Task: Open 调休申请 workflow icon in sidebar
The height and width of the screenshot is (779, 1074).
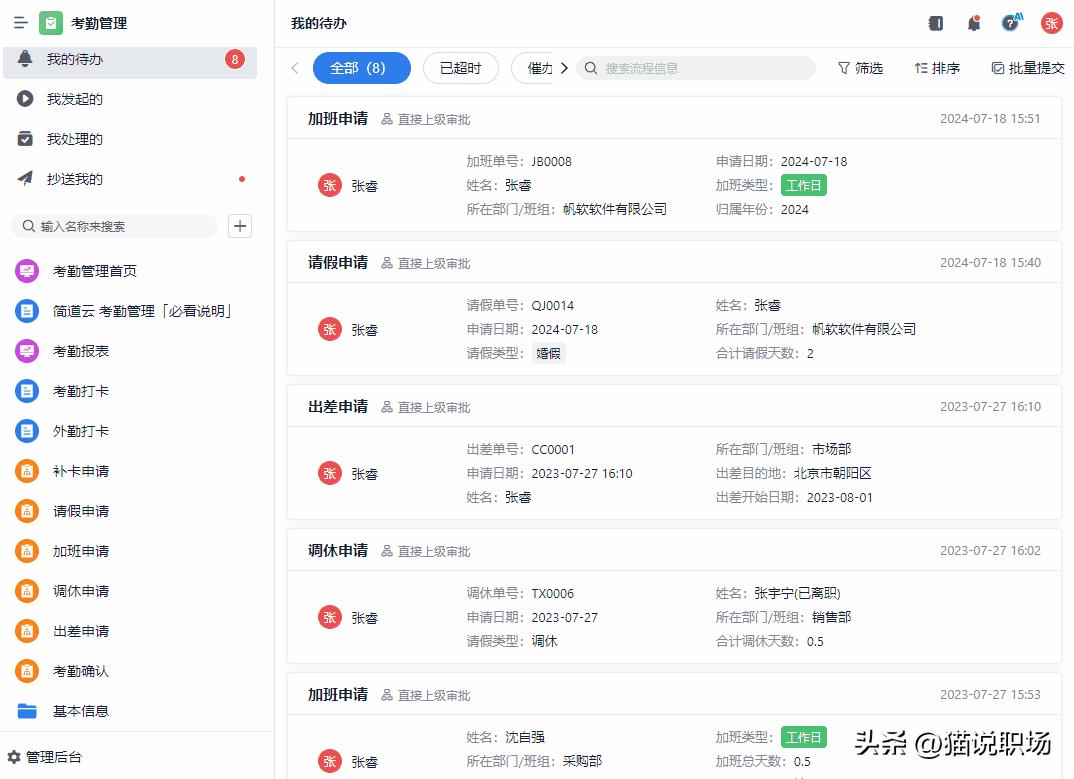Action: pyautogui.click(x=27, y=591)
